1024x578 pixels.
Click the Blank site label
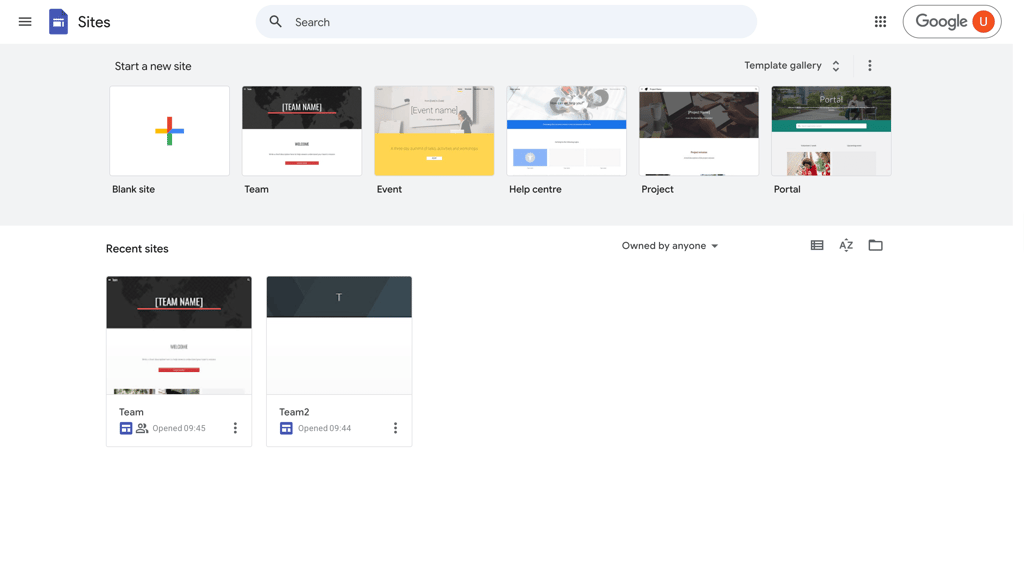133,189
